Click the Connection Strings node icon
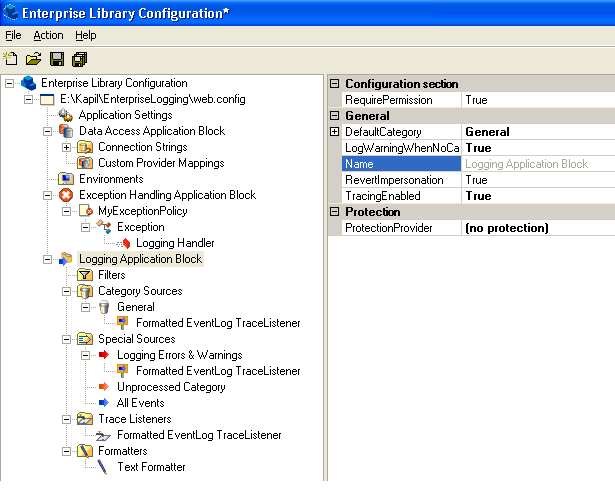The height and width of the screenshot is (490, 615). coord(85,147)
